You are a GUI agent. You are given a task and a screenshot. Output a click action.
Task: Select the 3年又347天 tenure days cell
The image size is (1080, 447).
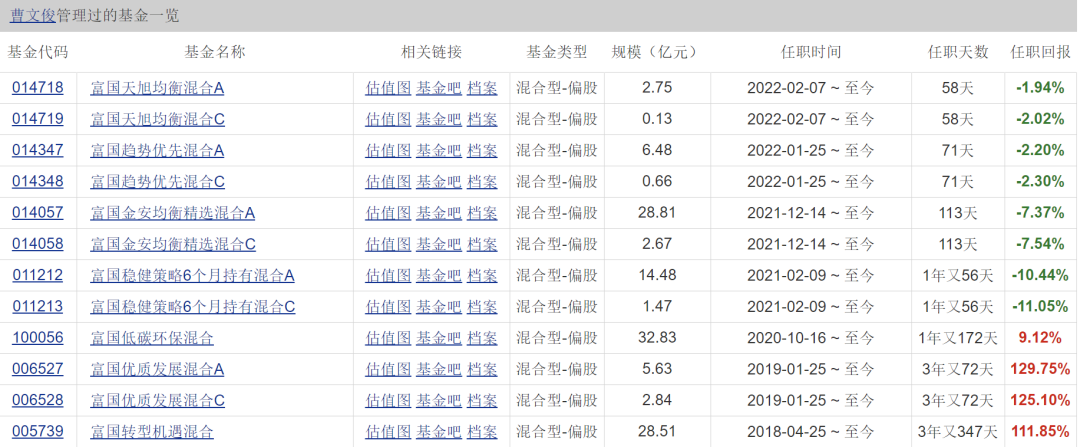(958, 432)
